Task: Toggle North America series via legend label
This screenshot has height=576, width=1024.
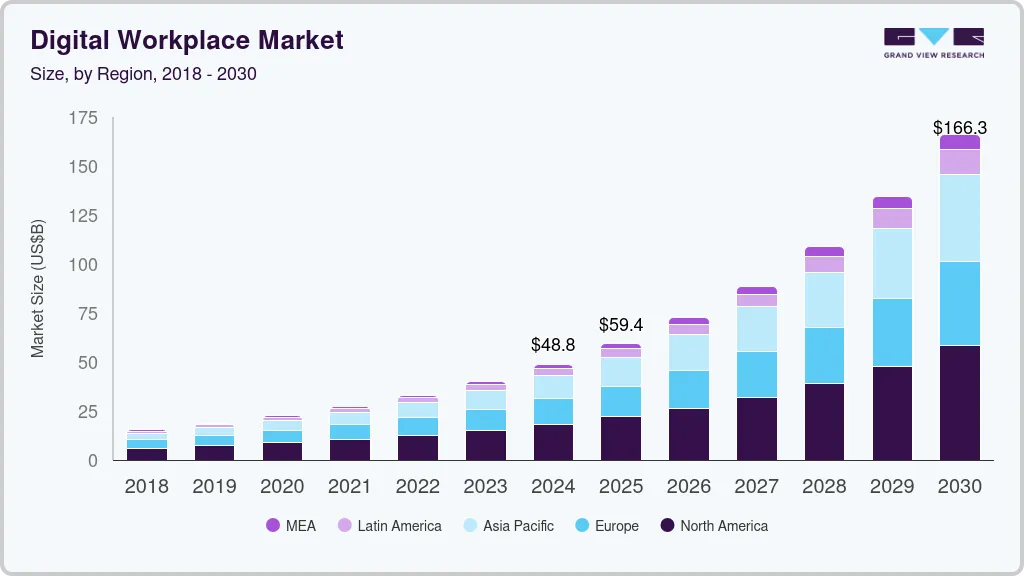Action: pyautogui.click(x=724, y=525)
